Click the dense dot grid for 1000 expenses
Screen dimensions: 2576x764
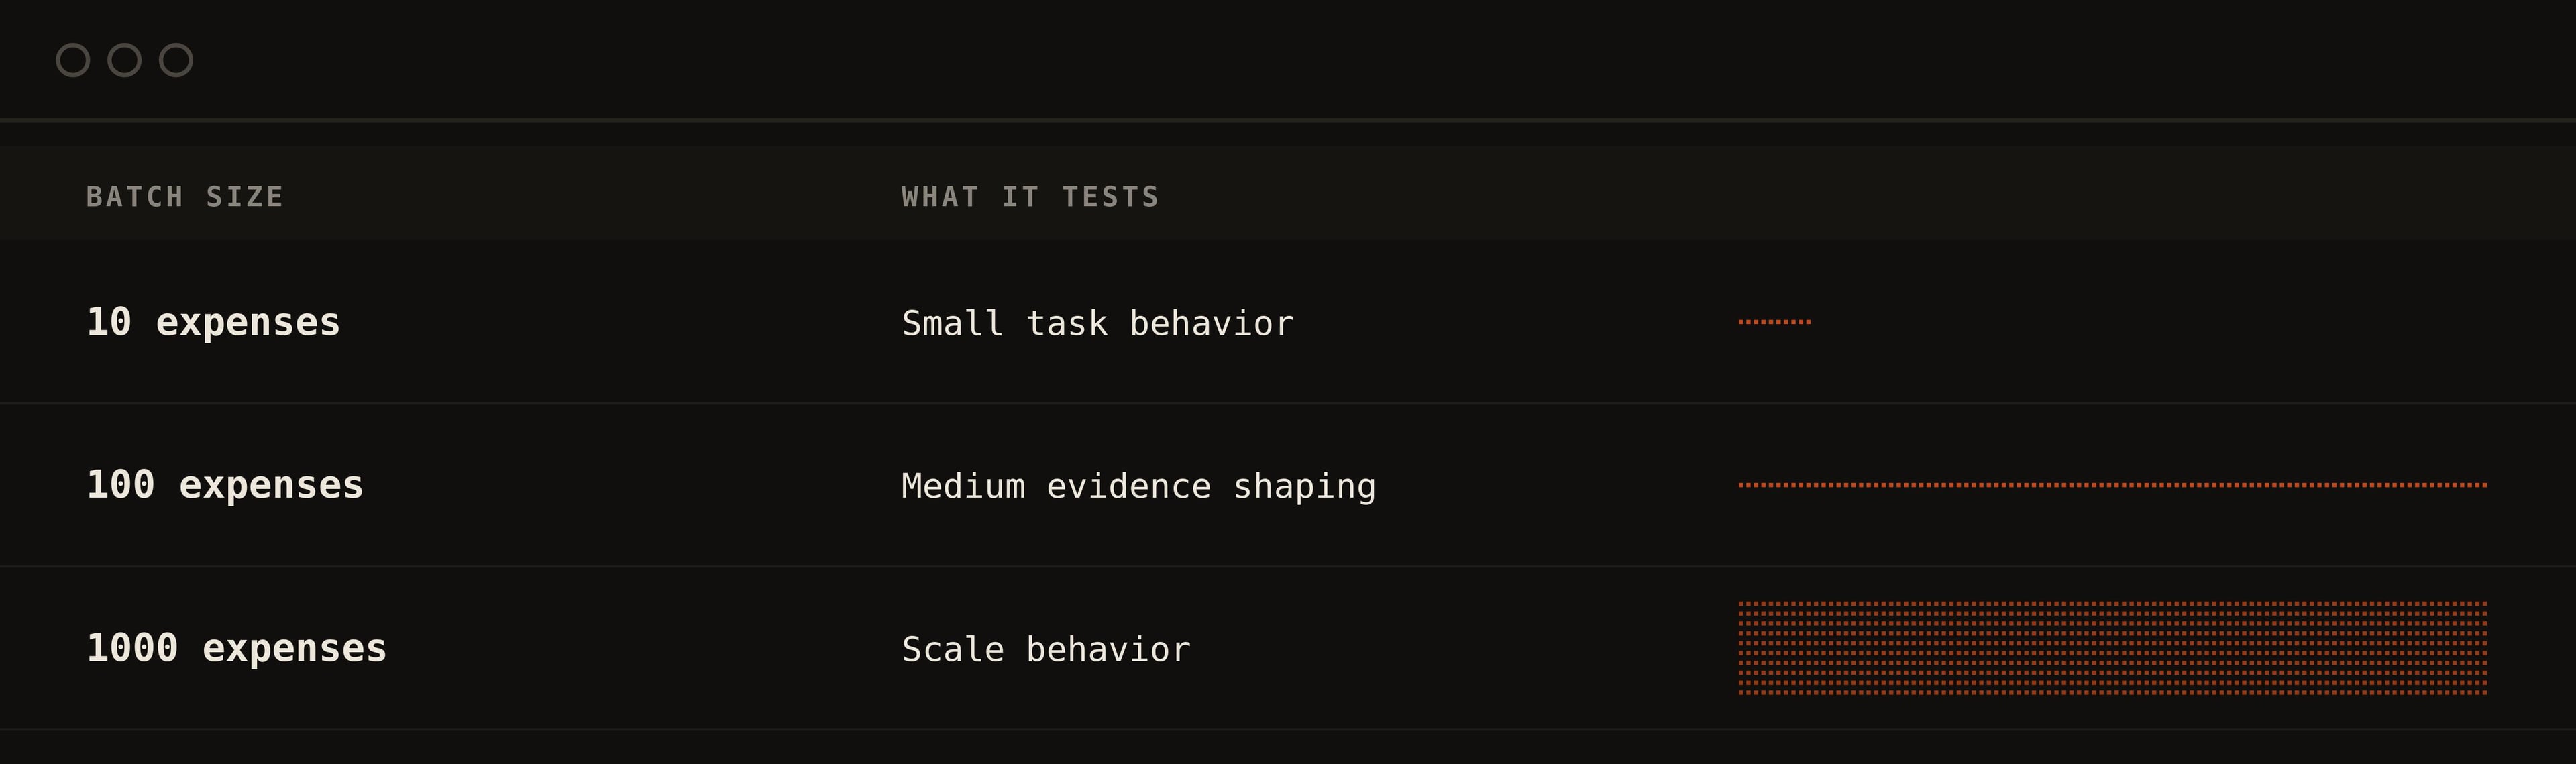pos(2112,648)
